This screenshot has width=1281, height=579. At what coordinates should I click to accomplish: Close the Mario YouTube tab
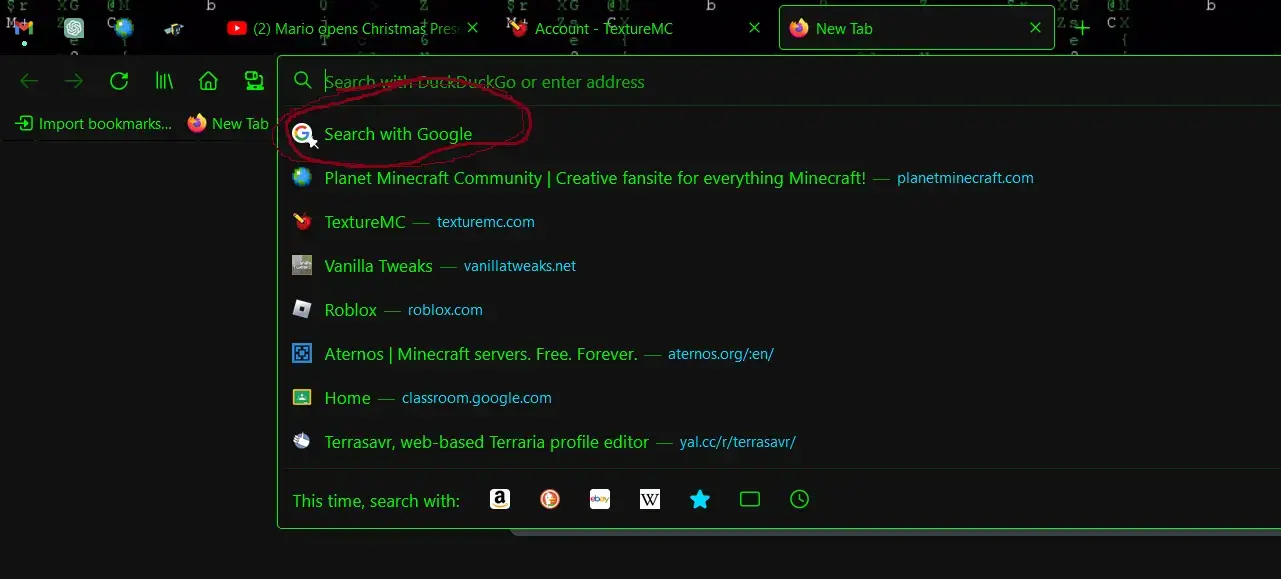473,28
